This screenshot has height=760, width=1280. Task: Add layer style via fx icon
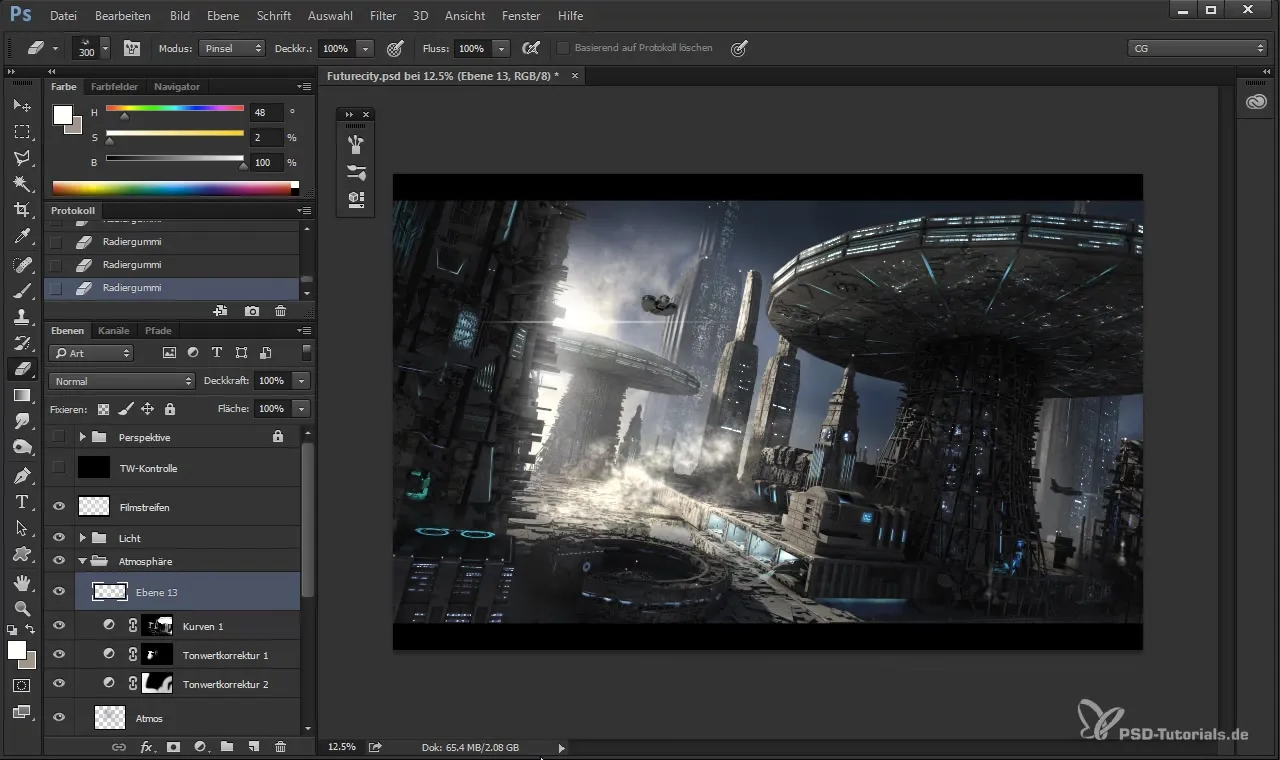click(x=146, y=747)
